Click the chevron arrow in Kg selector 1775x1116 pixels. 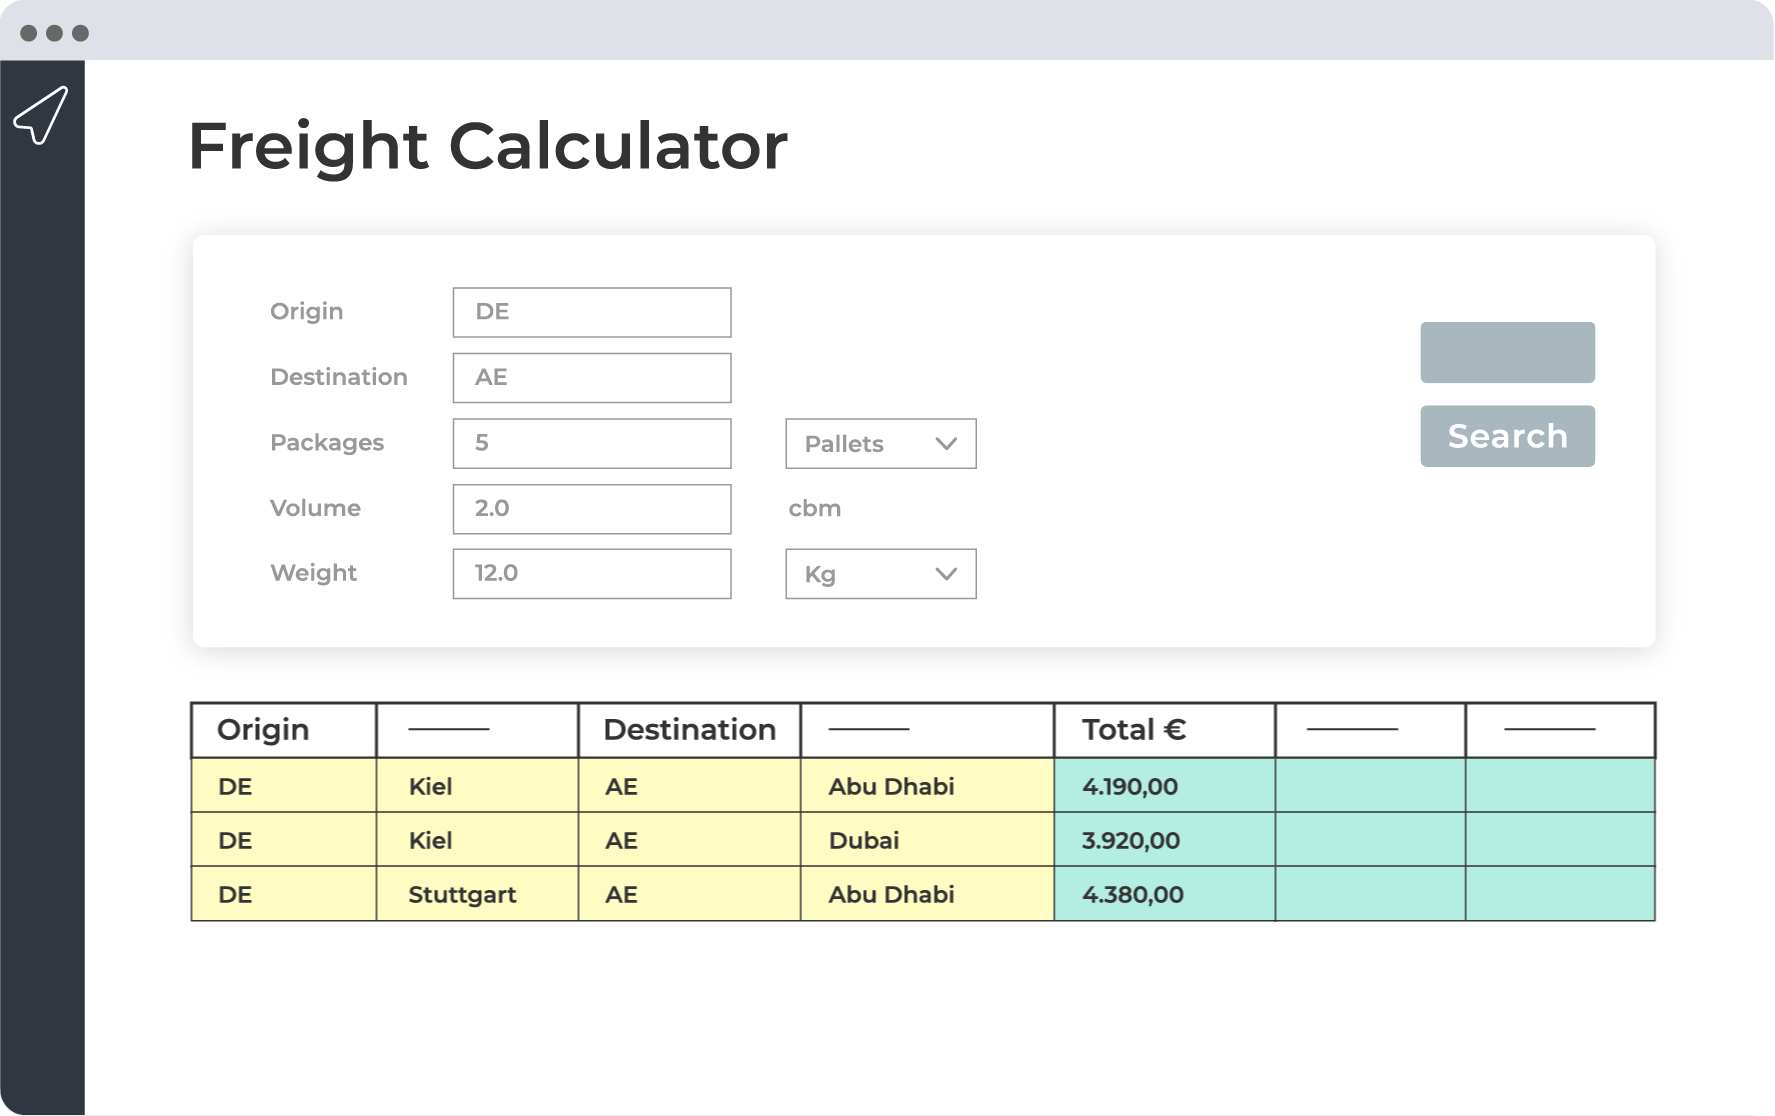click(x=946, y=574)
